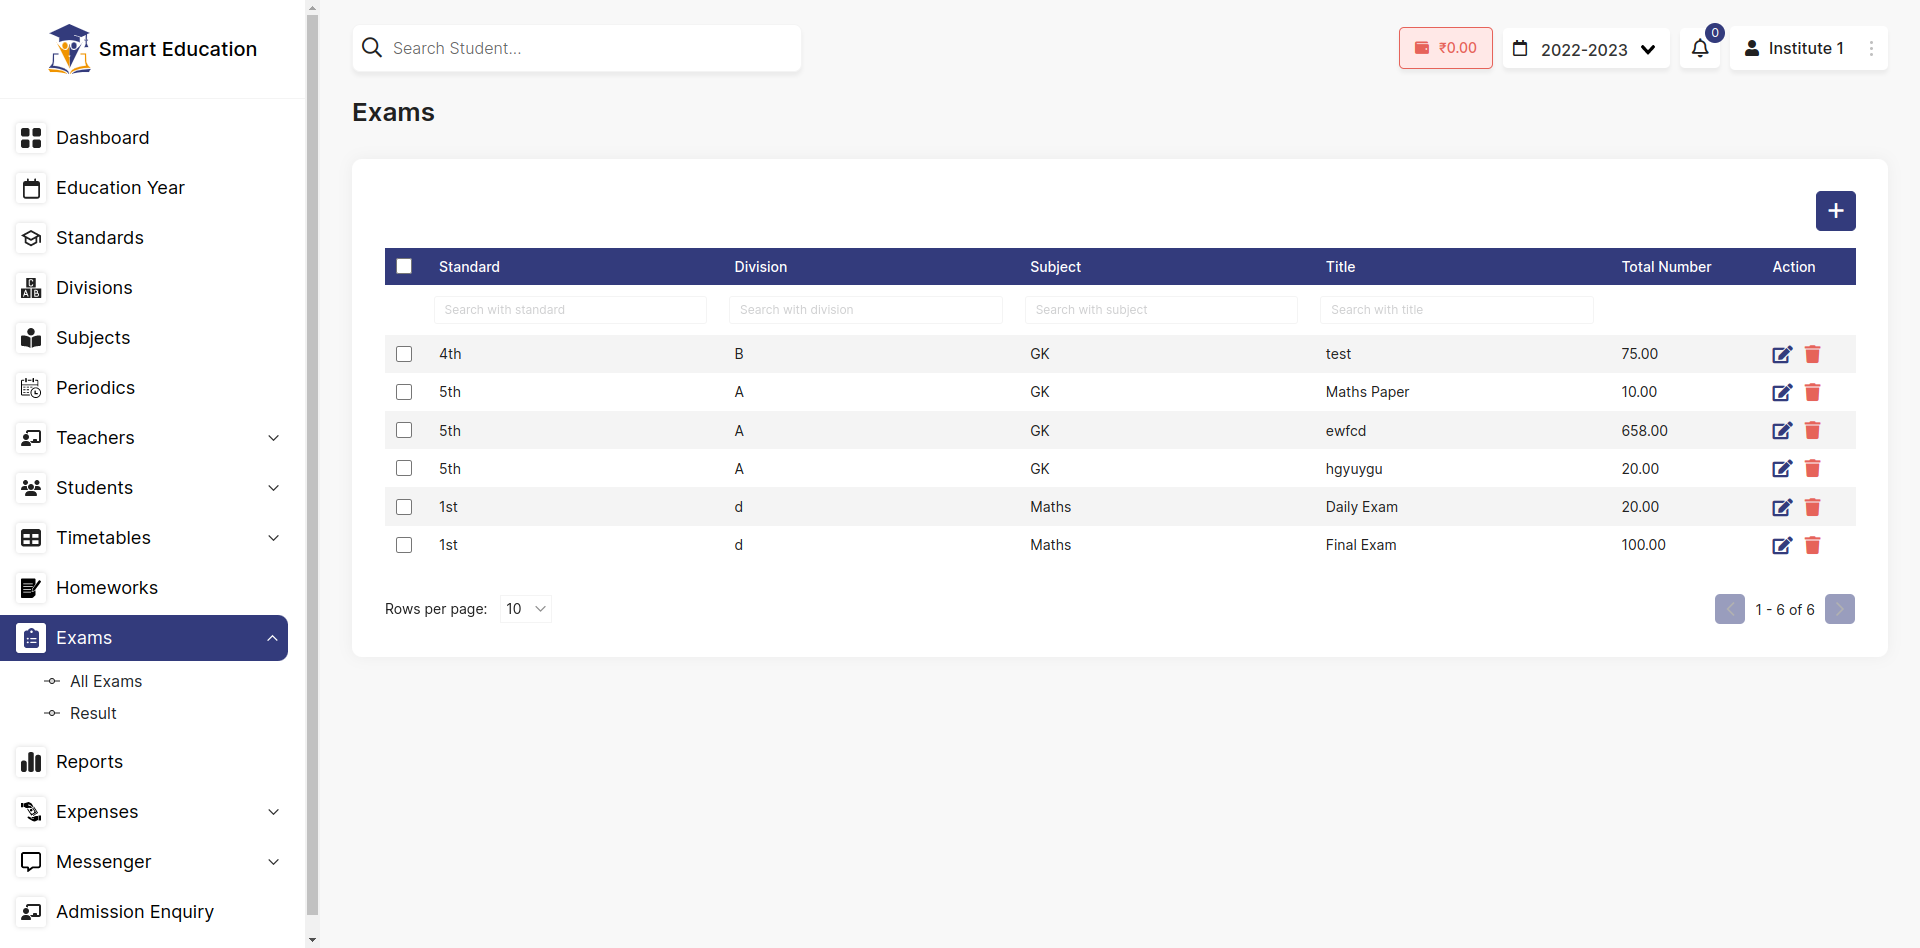Delete the Maths Paper exam
The height and width of the screenshot is (948, 1920).
pyautogui.click(x=1813, y=392)
